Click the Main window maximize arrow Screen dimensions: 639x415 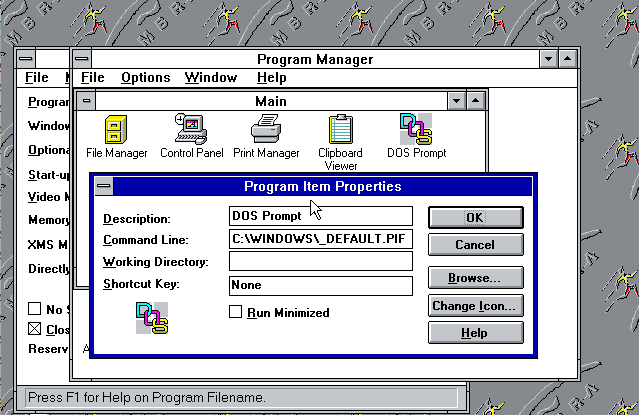click(x=477, y=101)
